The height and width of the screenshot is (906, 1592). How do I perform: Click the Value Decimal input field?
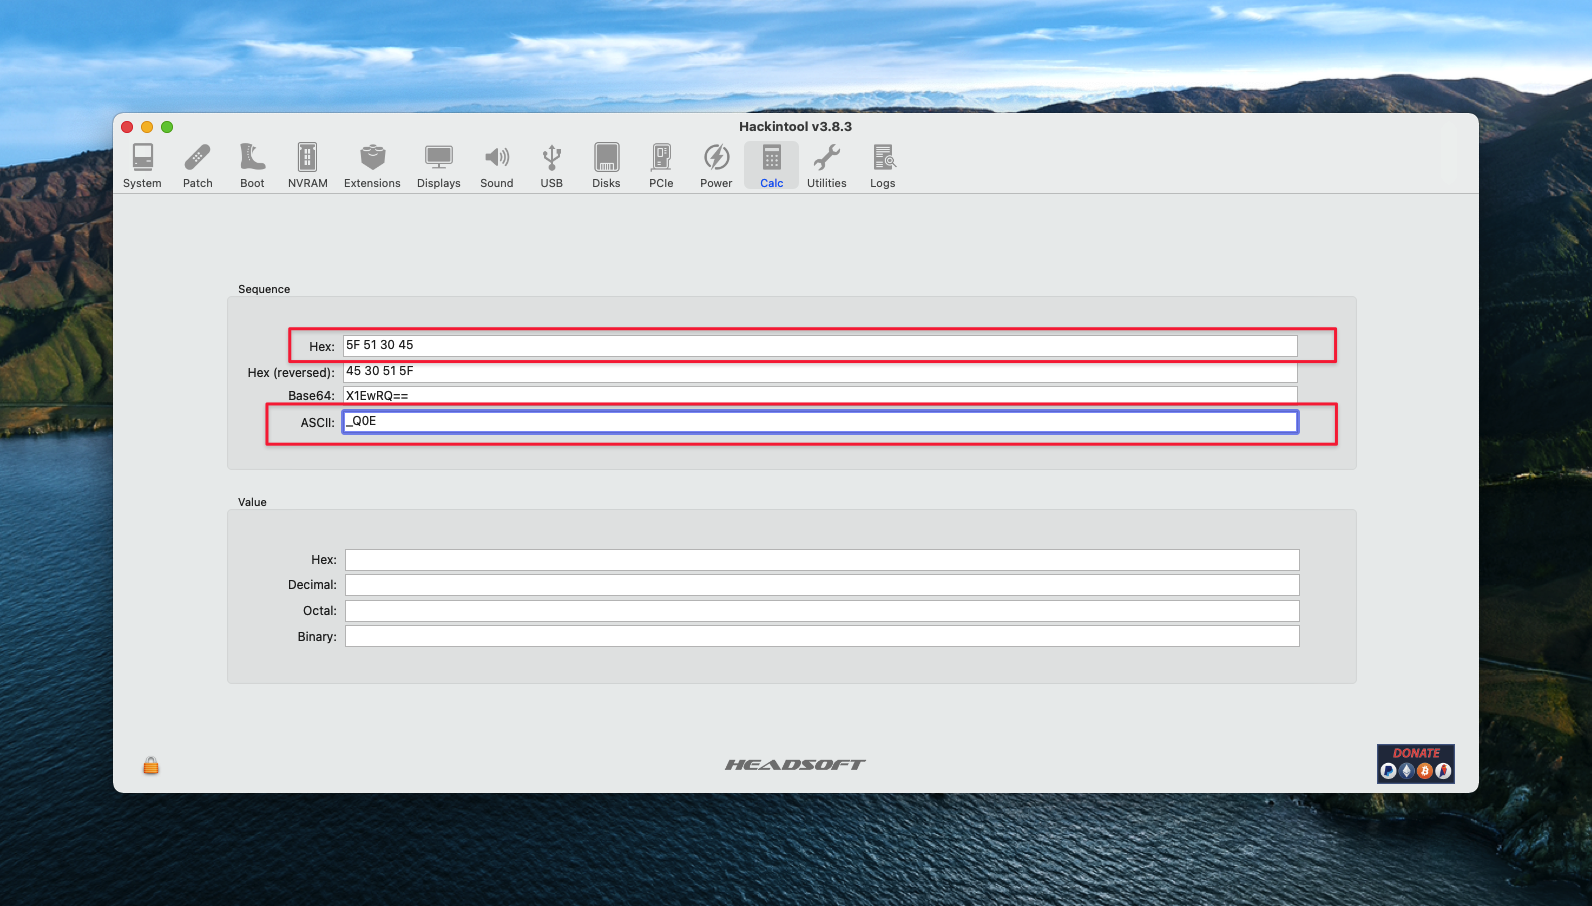(x=821, y=585)
